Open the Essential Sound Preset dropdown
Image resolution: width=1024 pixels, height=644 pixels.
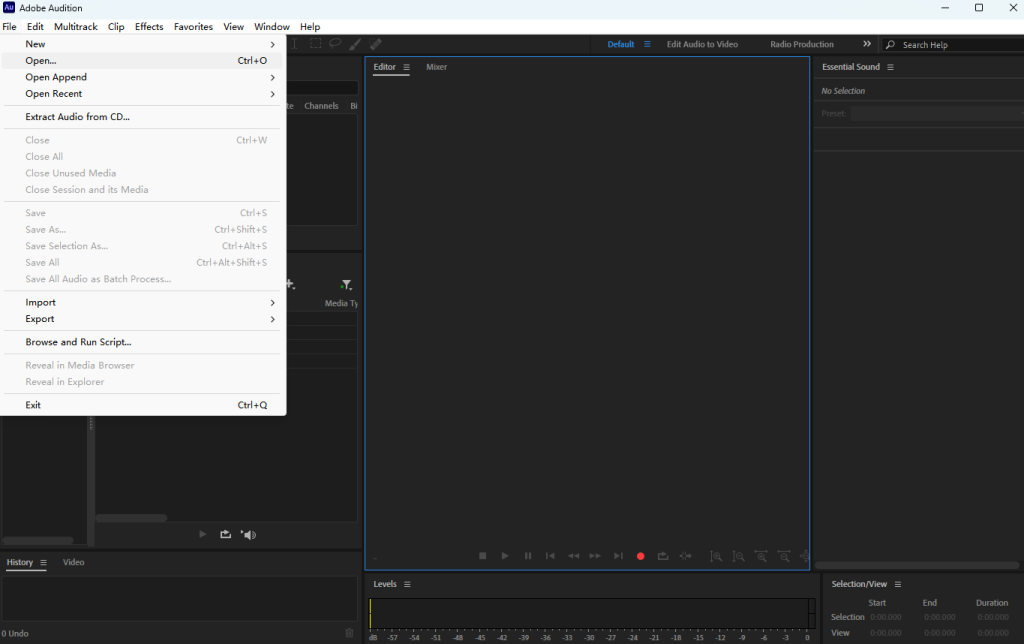pos(937,114)
